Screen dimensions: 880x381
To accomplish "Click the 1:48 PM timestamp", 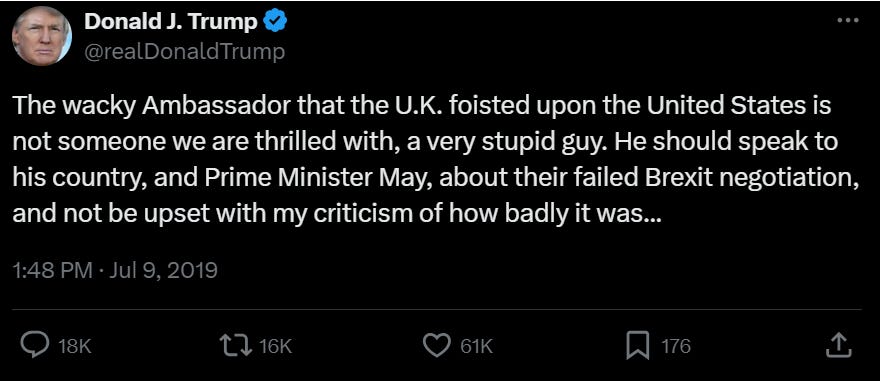I will [x=52, y=271].
